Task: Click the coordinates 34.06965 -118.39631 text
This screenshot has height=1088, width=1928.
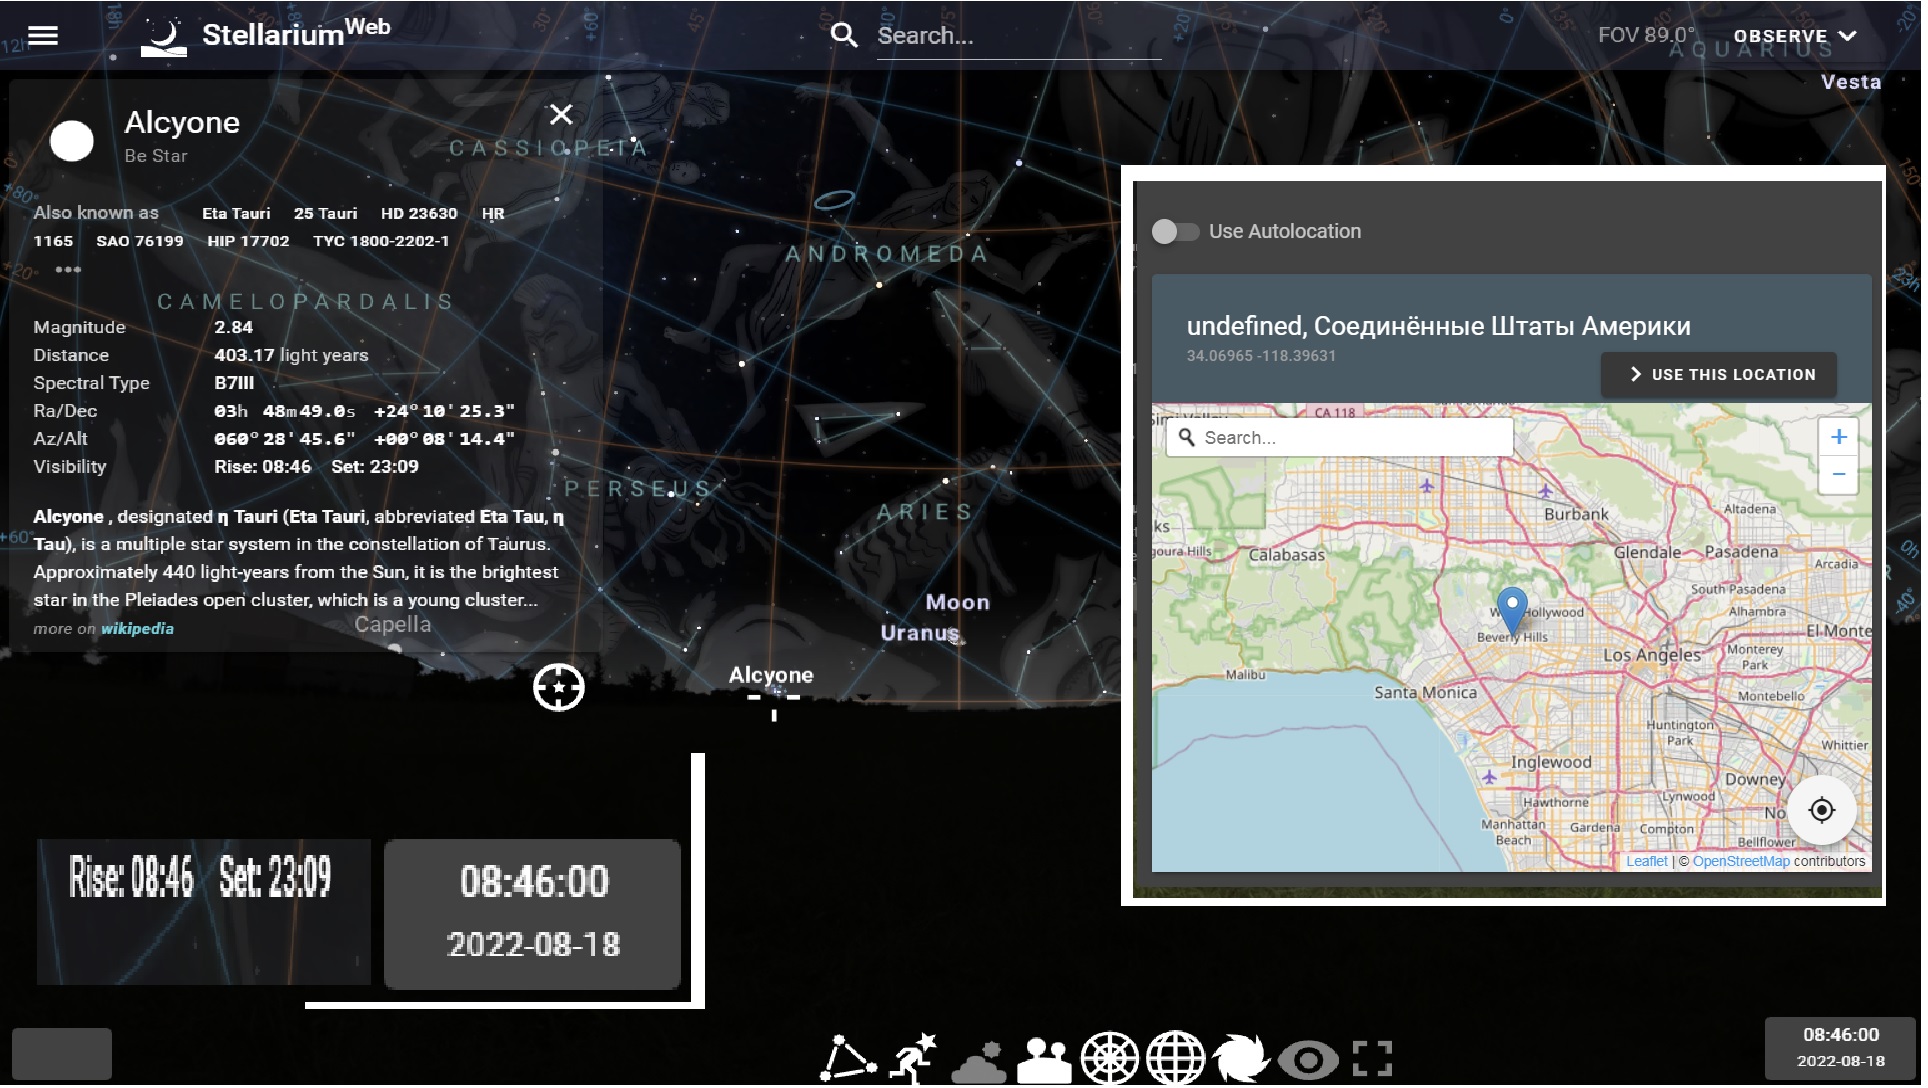Action: [1261, 356]
